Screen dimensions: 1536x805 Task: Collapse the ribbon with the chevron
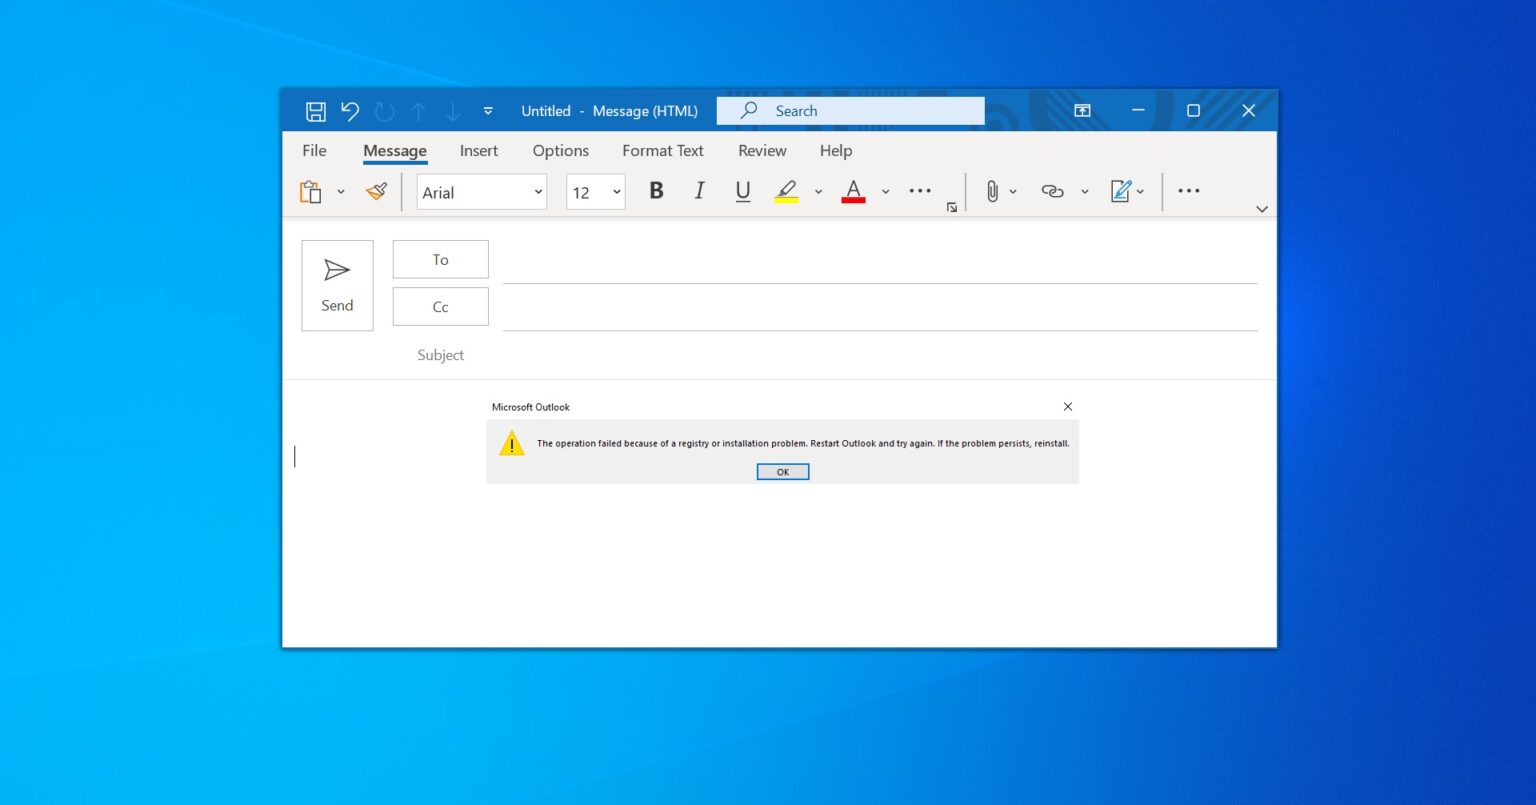point(1262,209)
